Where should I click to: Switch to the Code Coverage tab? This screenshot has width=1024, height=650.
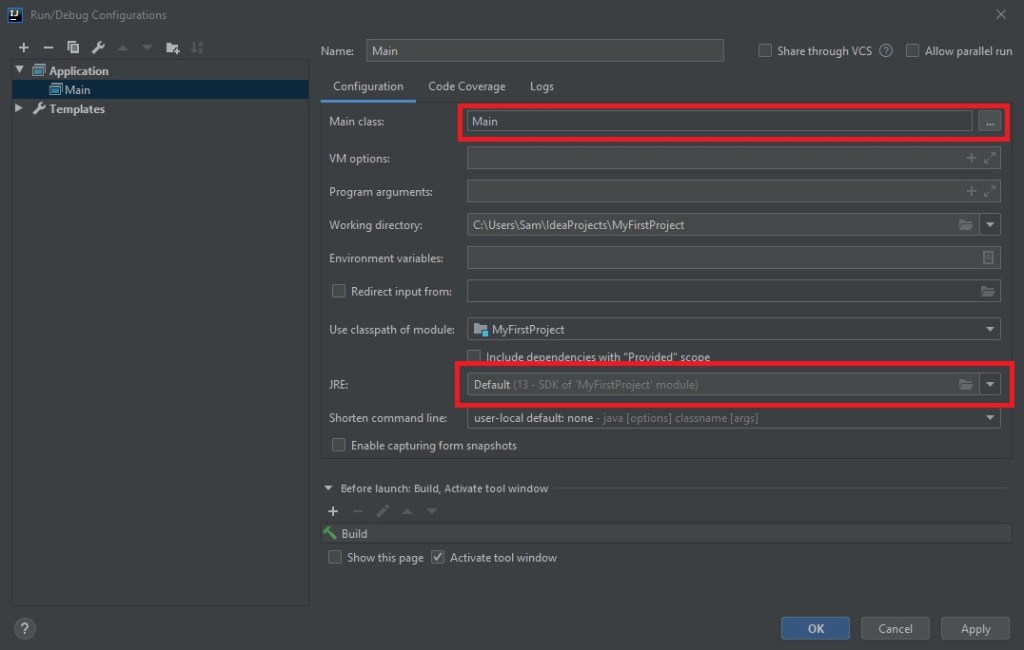pos(466,86)
